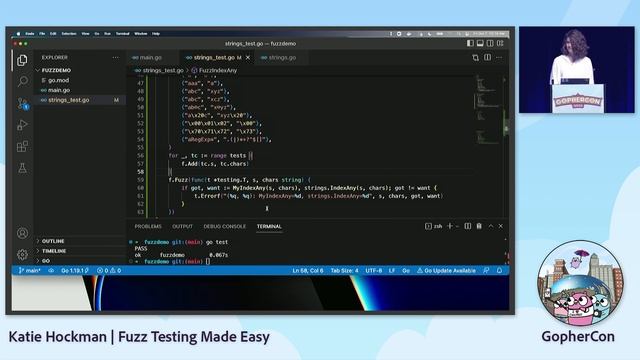Click LF end of line indicator

pos(392,271)
